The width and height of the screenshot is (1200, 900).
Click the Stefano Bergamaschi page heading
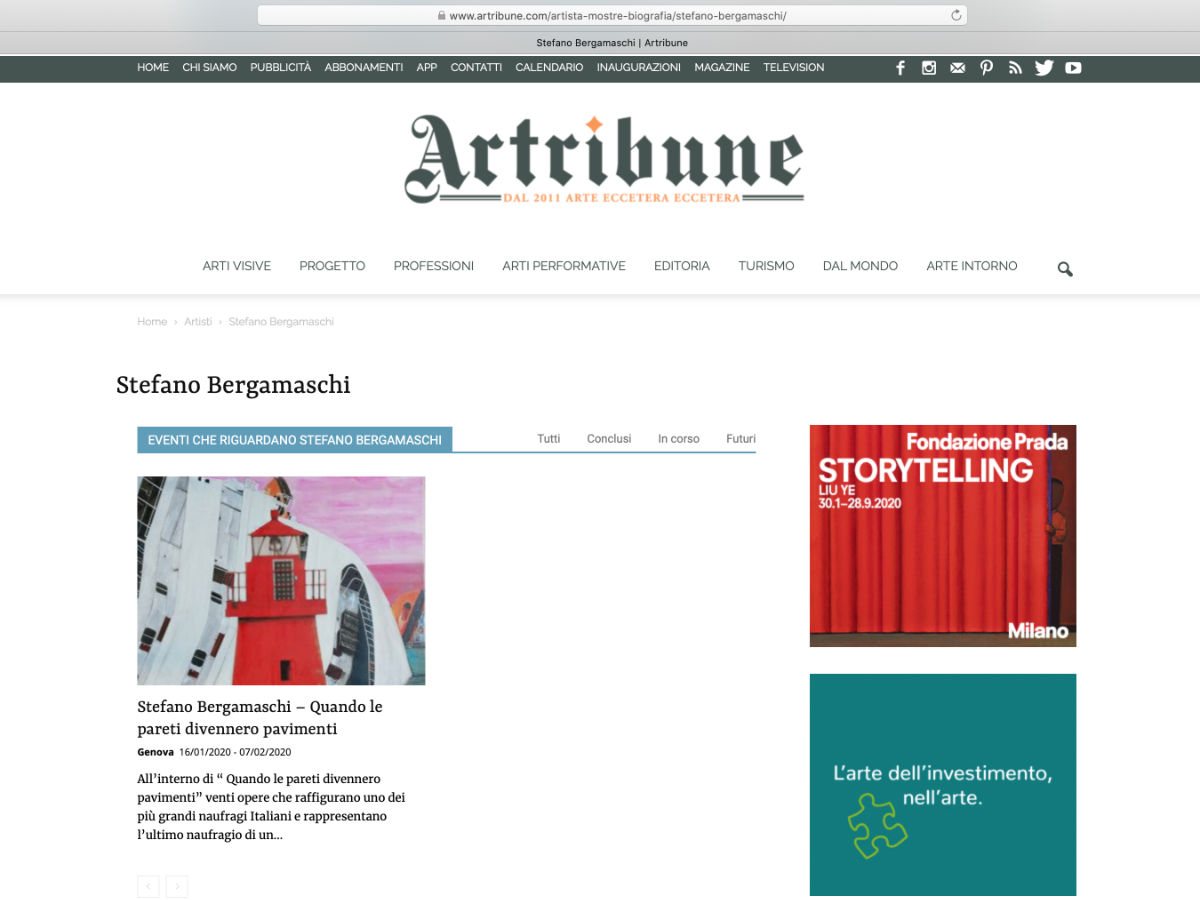(x=233, y=385)
